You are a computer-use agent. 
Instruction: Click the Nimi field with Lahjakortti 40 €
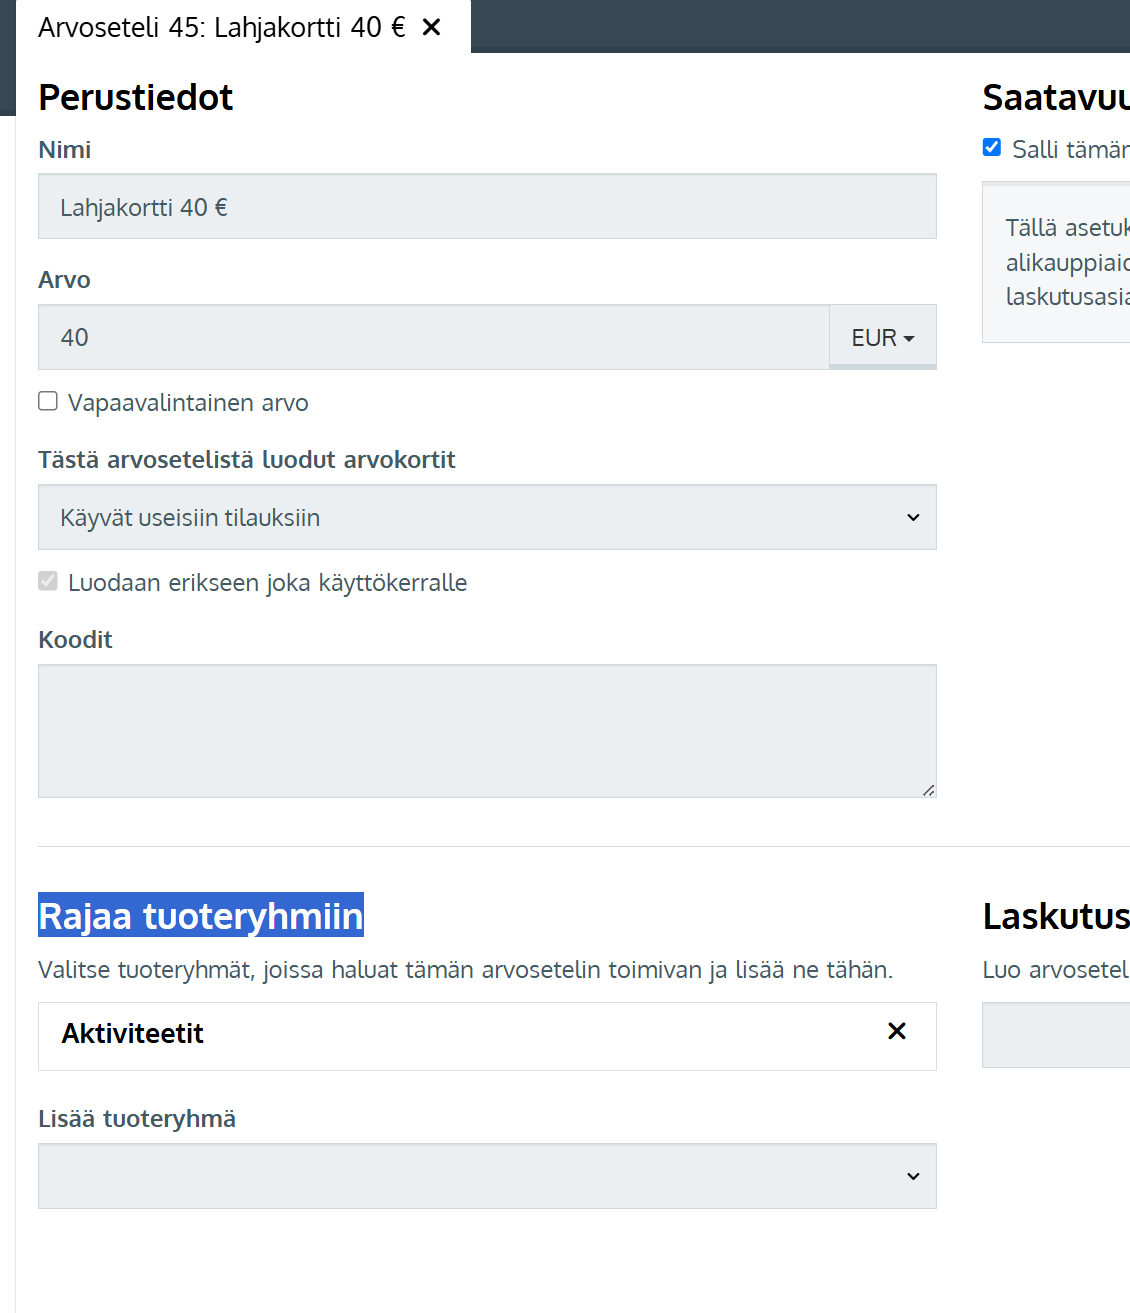point(487,207)
